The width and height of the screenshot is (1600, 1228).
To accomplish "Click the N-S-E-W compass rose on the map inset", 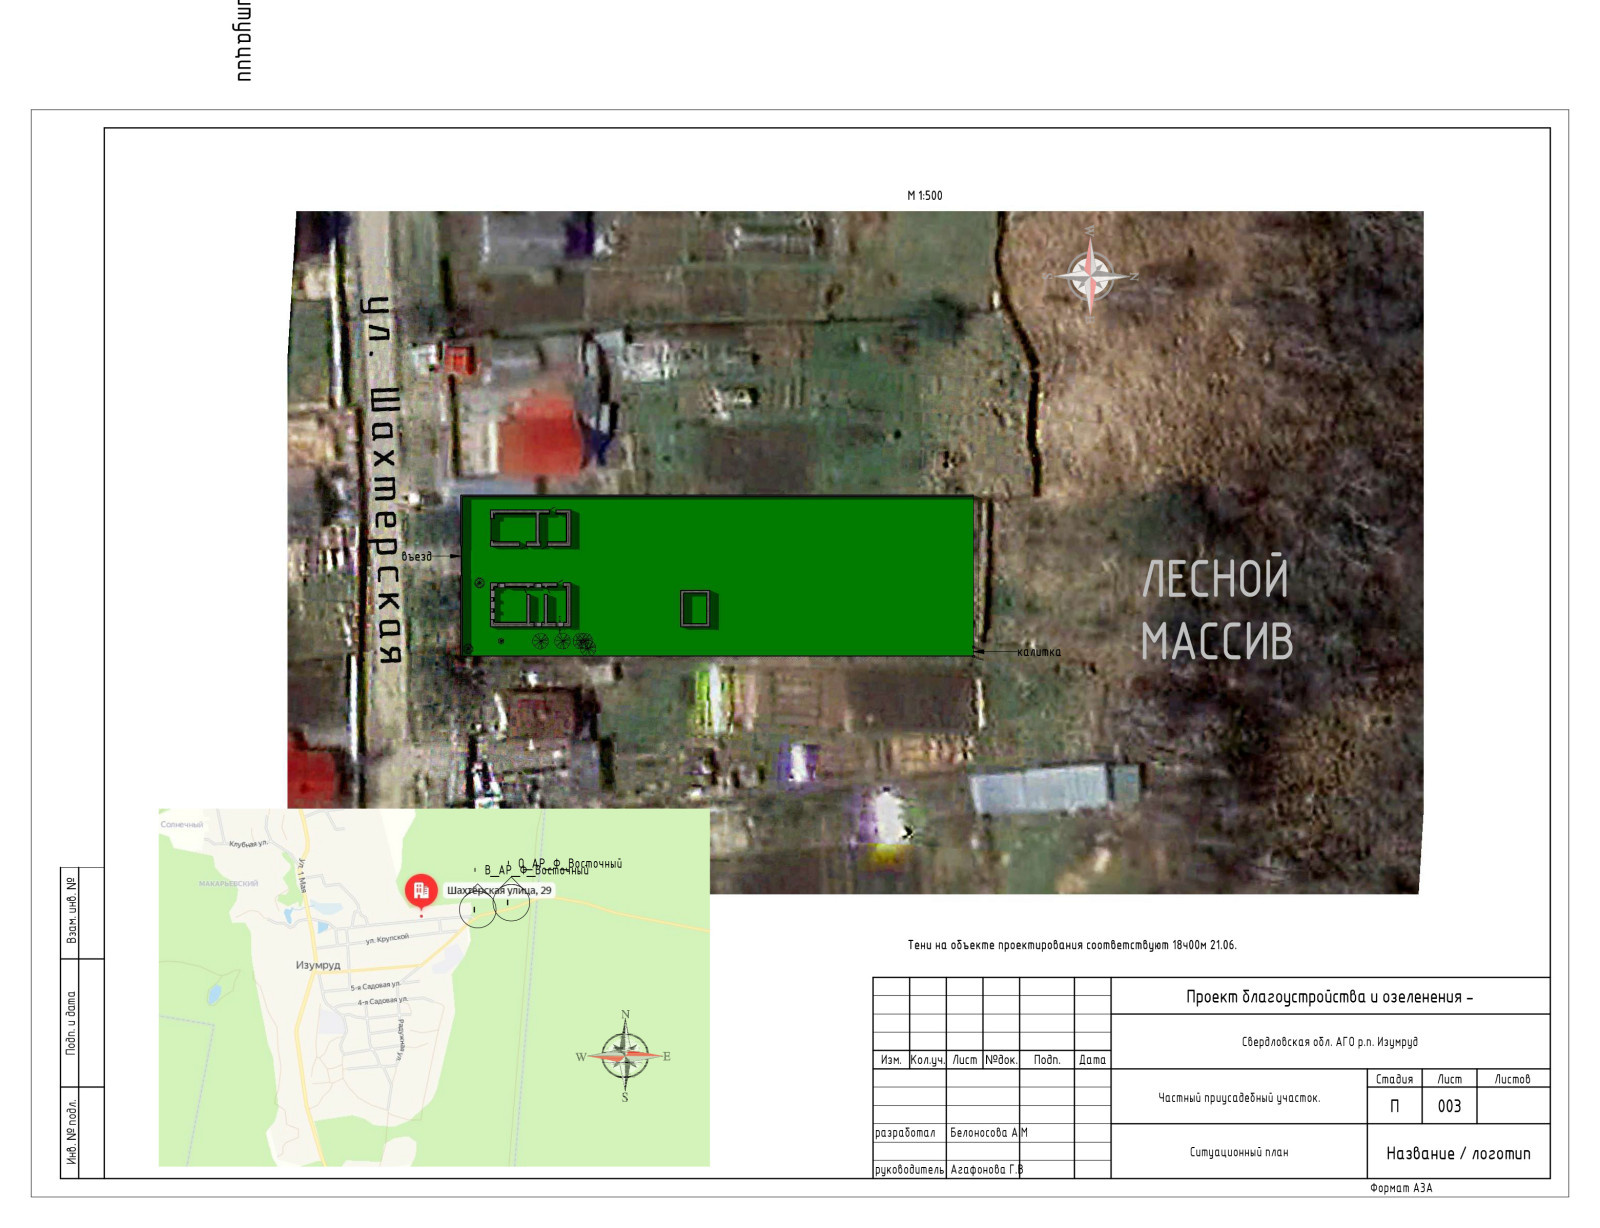I will (x=624, y=1056).
